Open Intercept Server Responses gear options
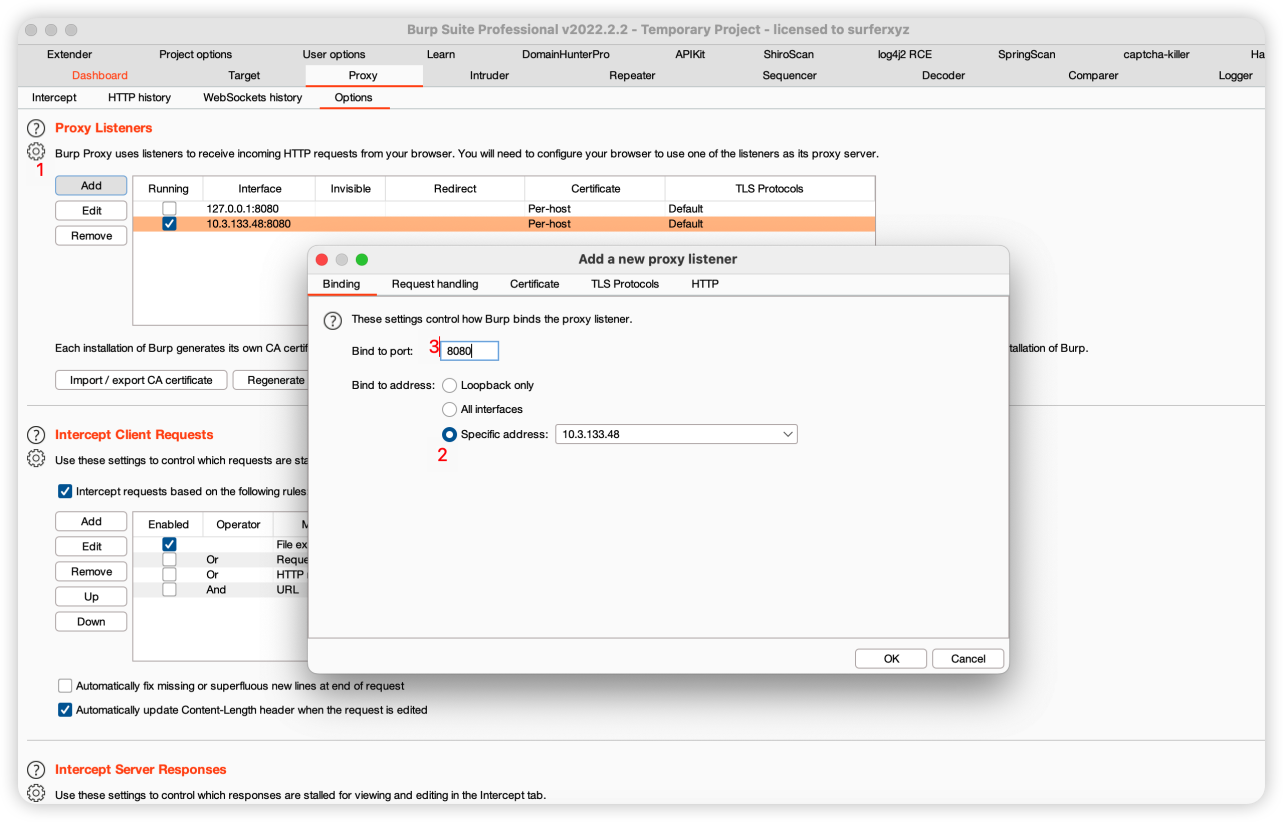 36,794
